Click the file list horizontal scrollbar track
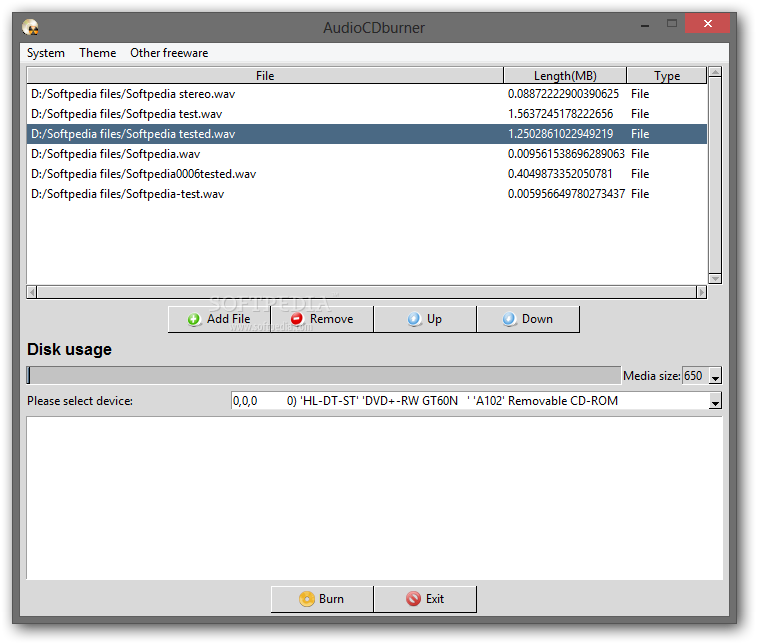 click(x=367, y=292)
